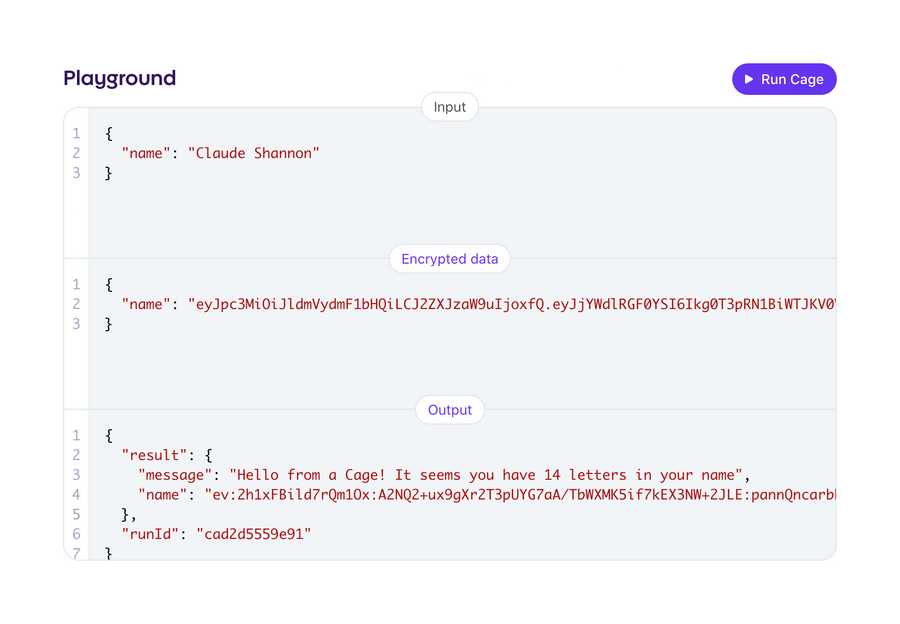Click line number 2 in the Input editor

pyautogui.click(x=76, y=153)
